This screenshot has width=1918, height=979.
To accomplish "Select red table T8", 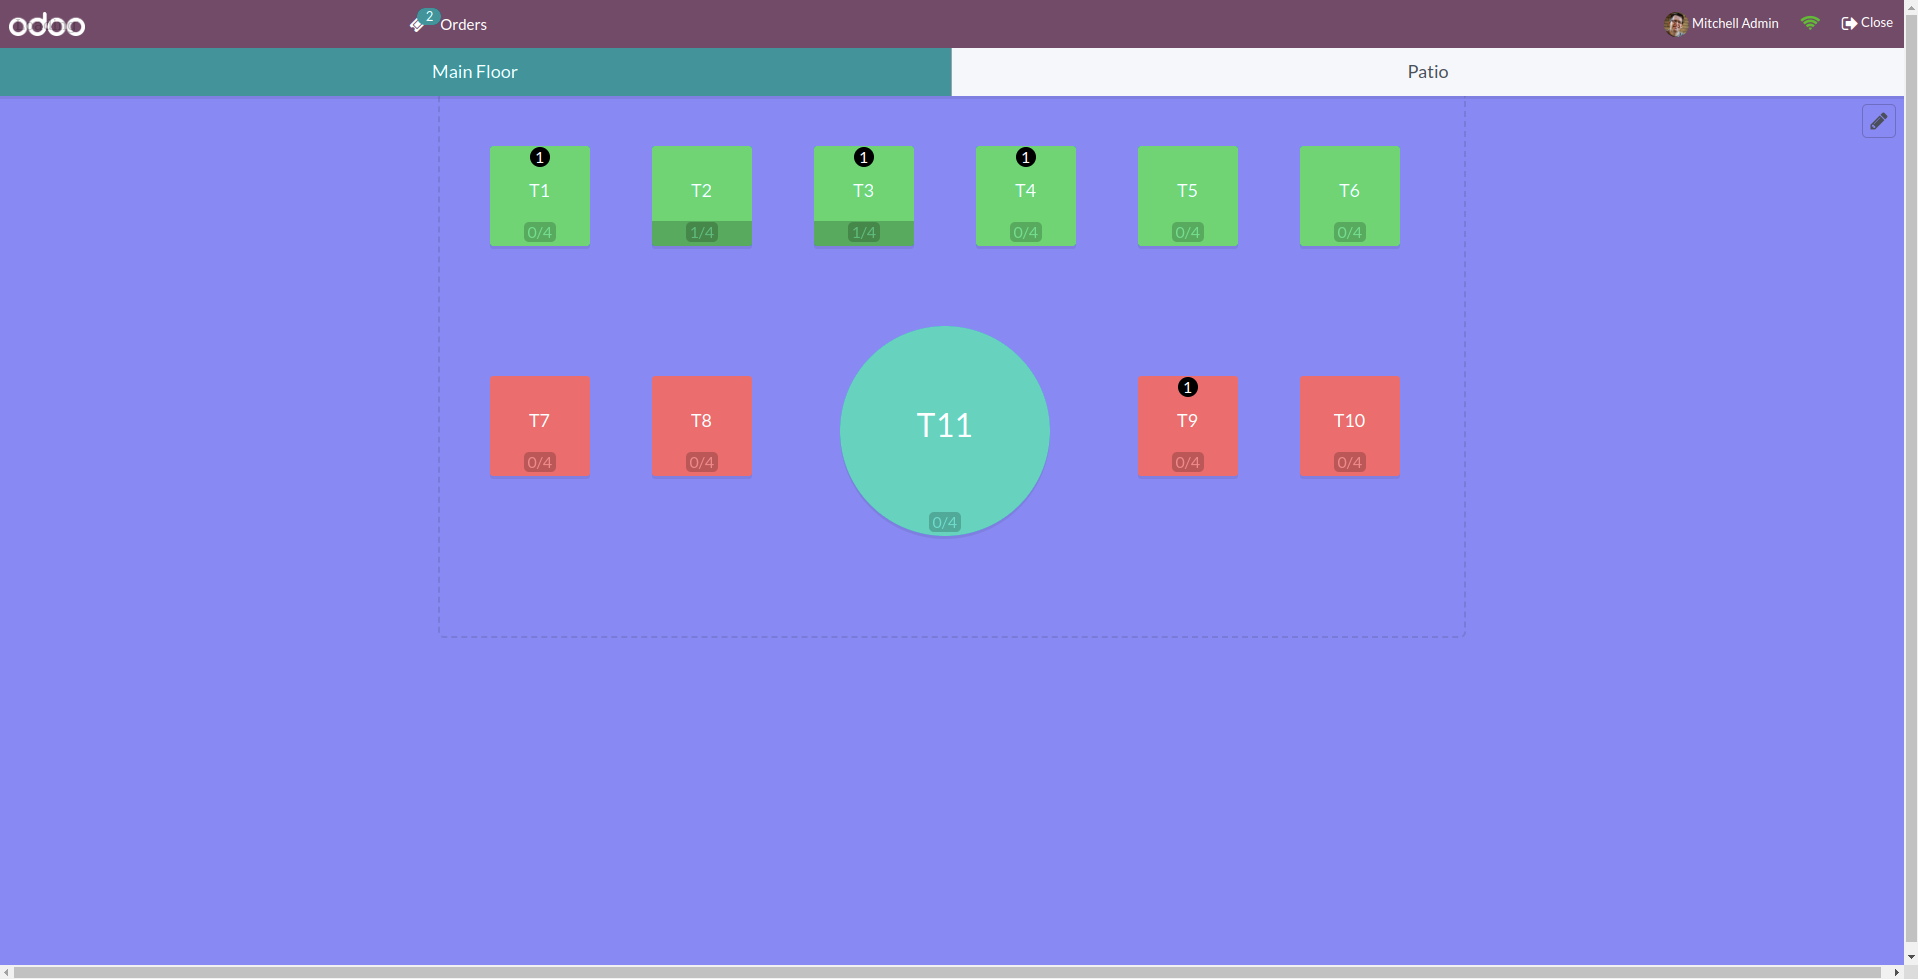I will (x=702, y=426).
